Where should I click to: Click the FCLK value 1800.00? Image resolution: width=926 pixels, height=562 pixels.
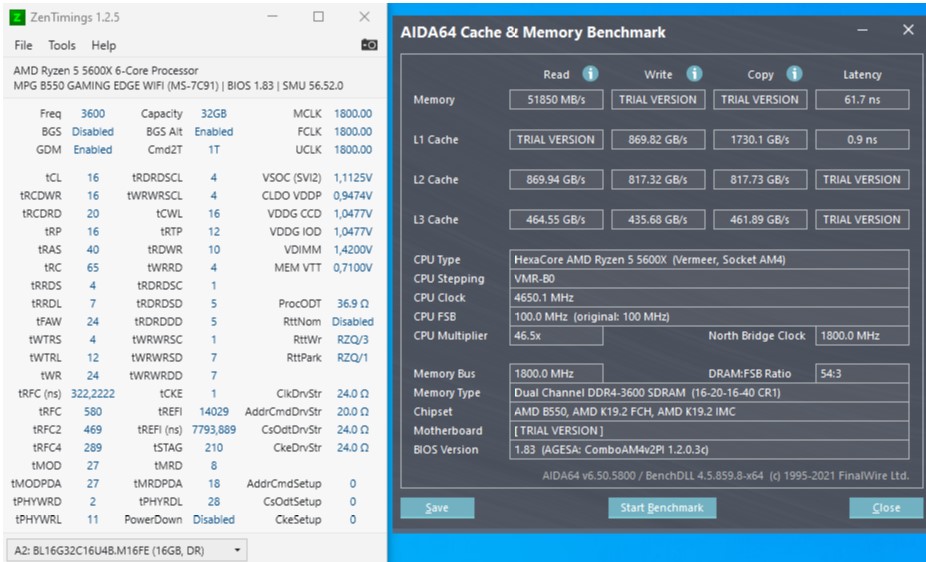(x=353, y=132)
